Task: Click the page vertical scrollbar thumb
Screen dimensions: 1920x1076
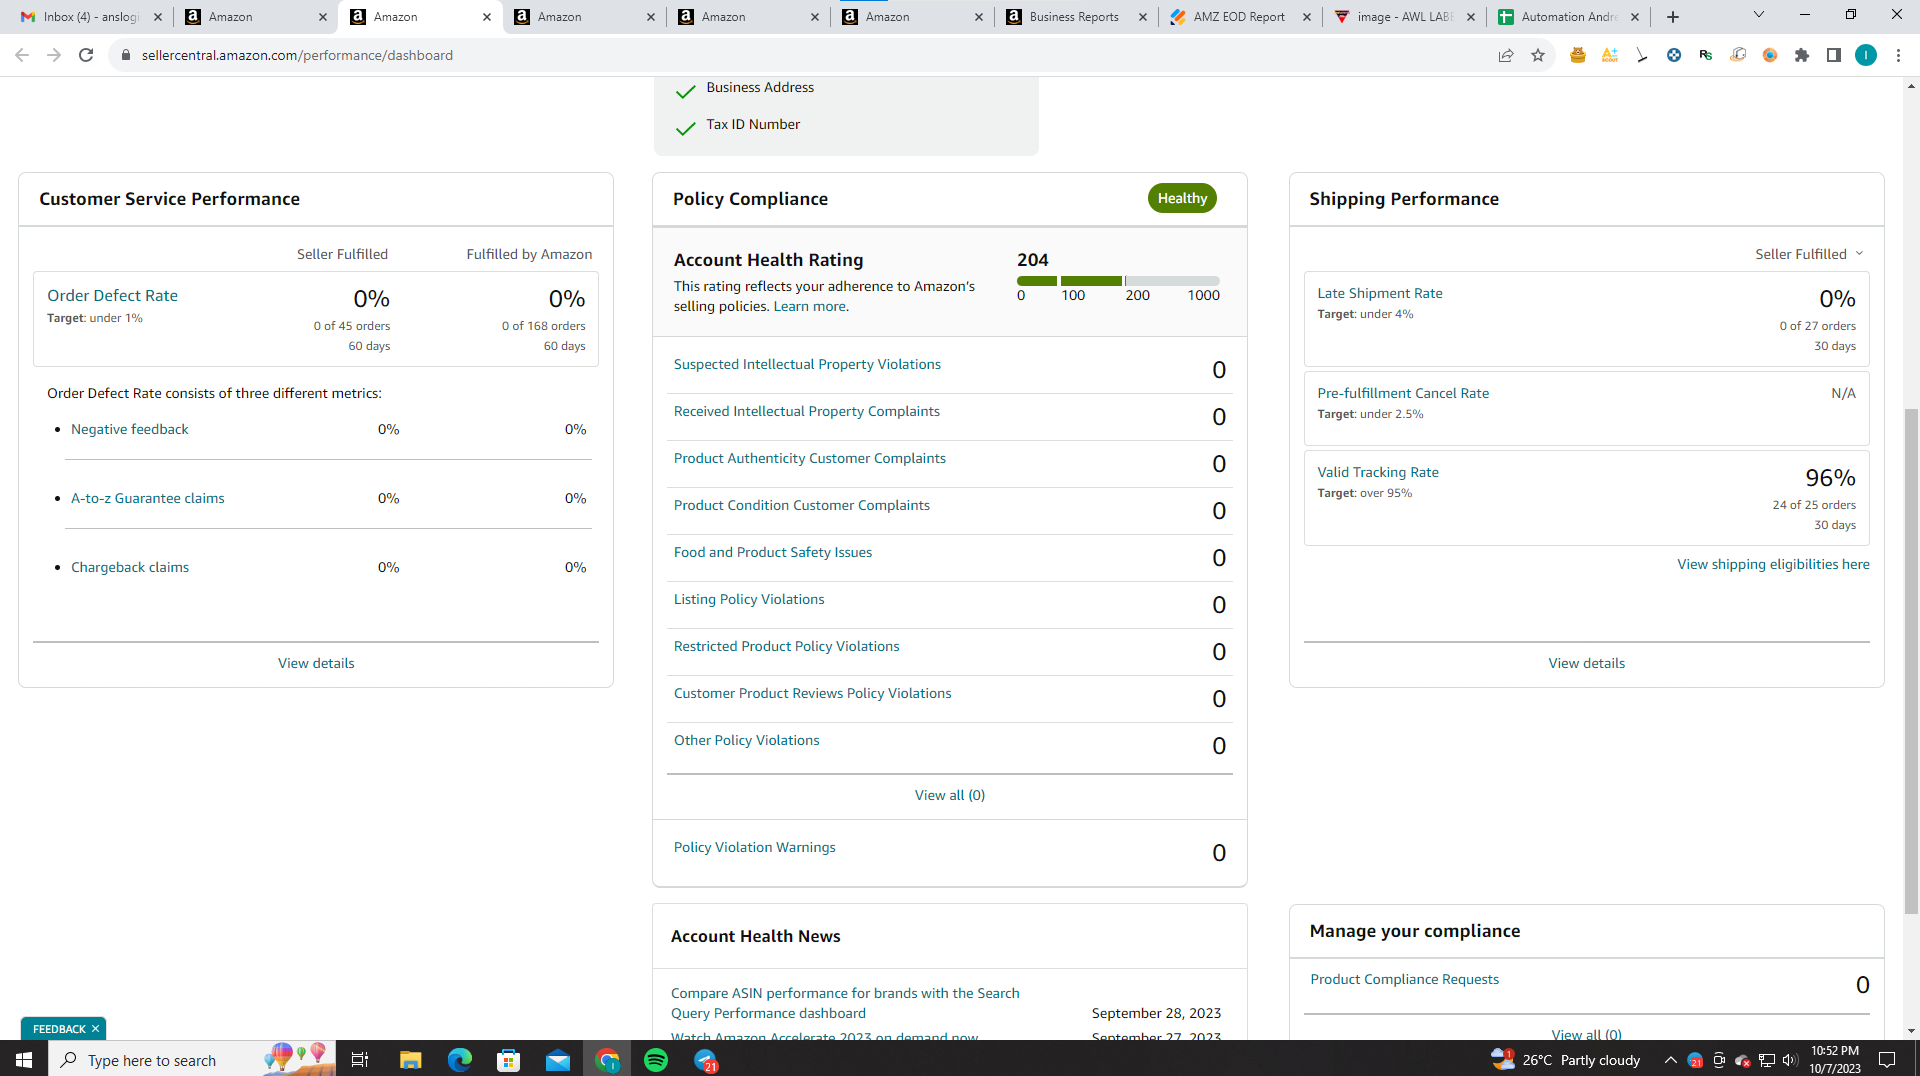Action: pos(1911,660)
